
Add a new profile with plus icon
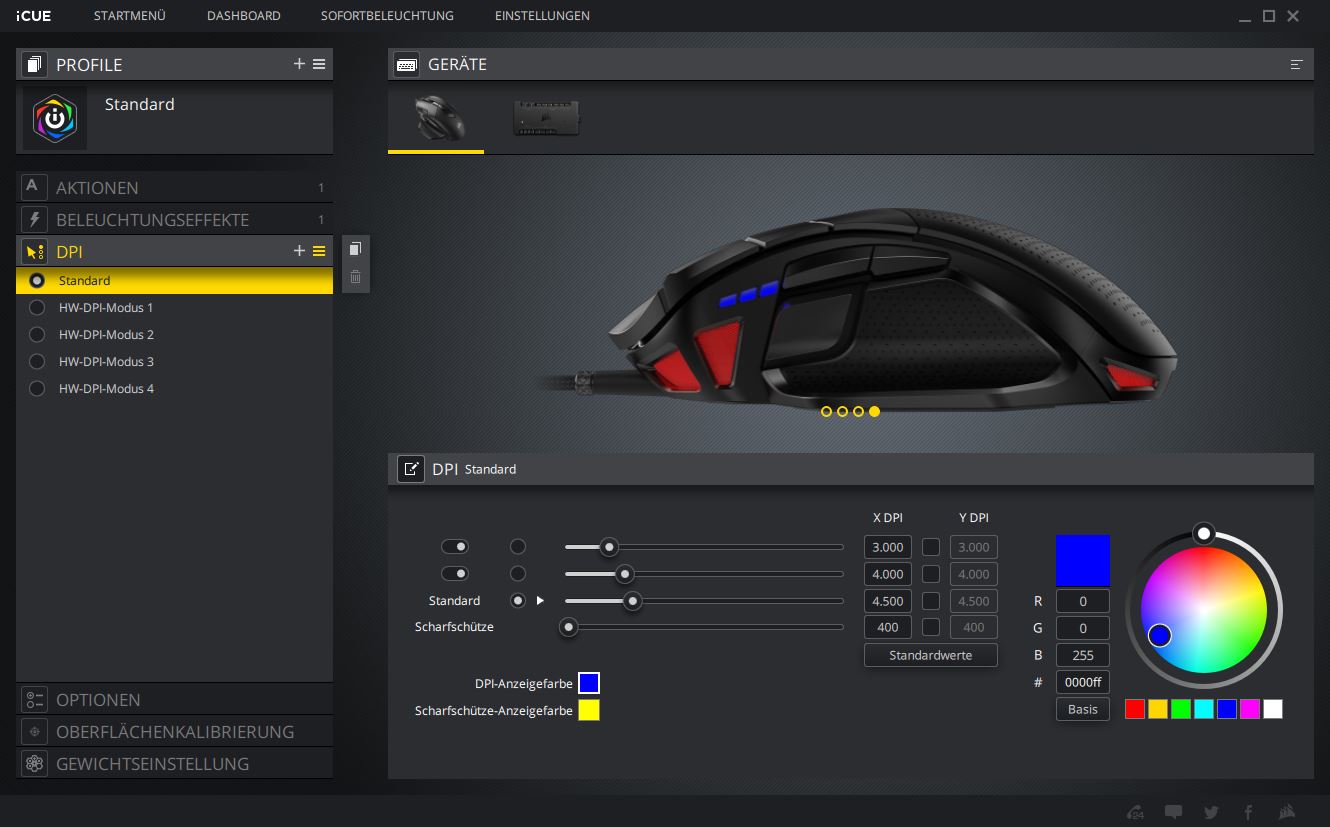[299, 64]
